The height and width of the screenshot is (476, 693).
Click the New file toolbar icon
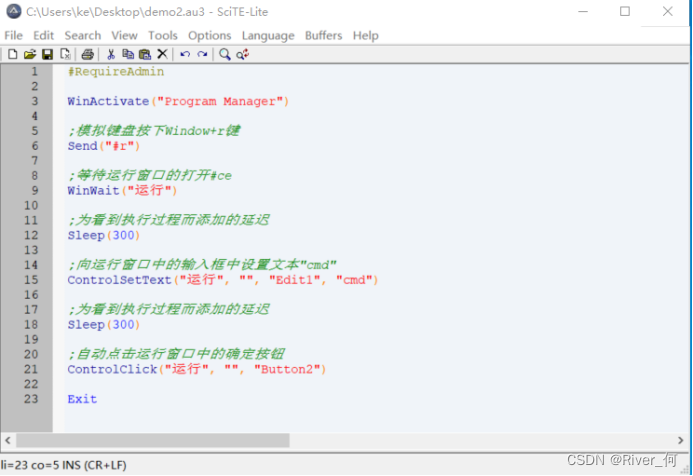pyautogui.click(x=12, y=54)
